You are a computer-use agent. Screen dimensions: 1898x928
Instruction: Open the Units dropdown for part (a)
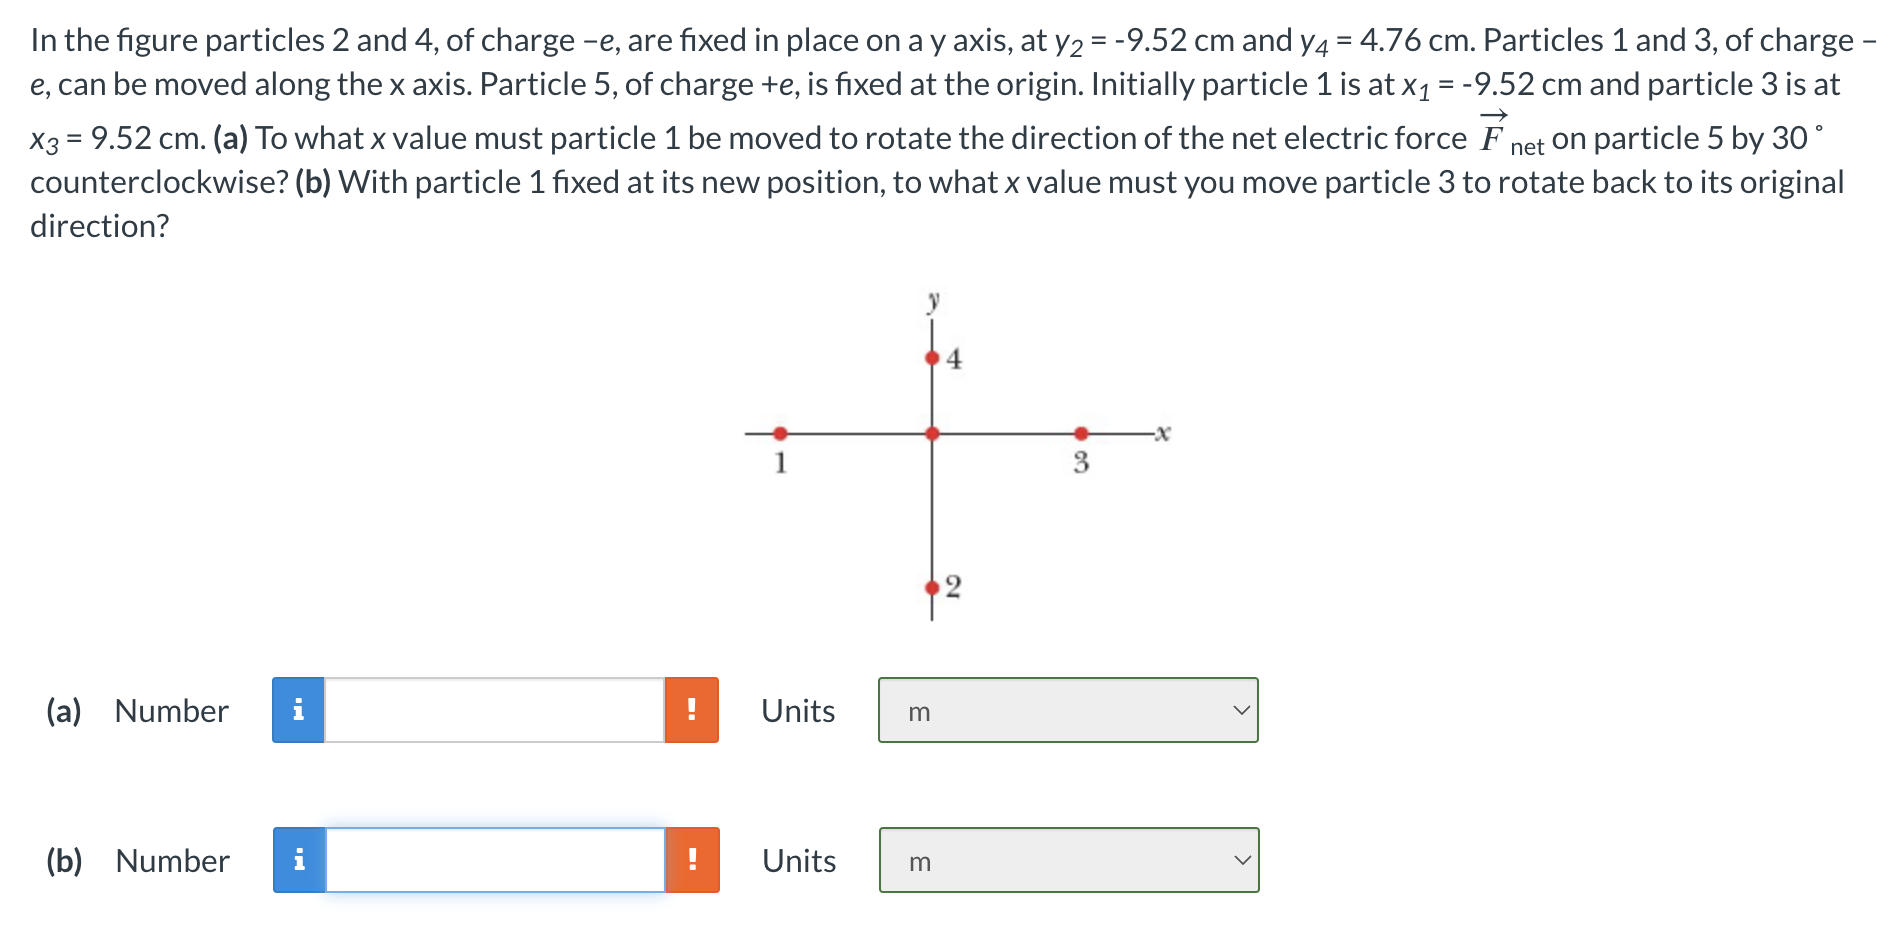coord(1067,710)
